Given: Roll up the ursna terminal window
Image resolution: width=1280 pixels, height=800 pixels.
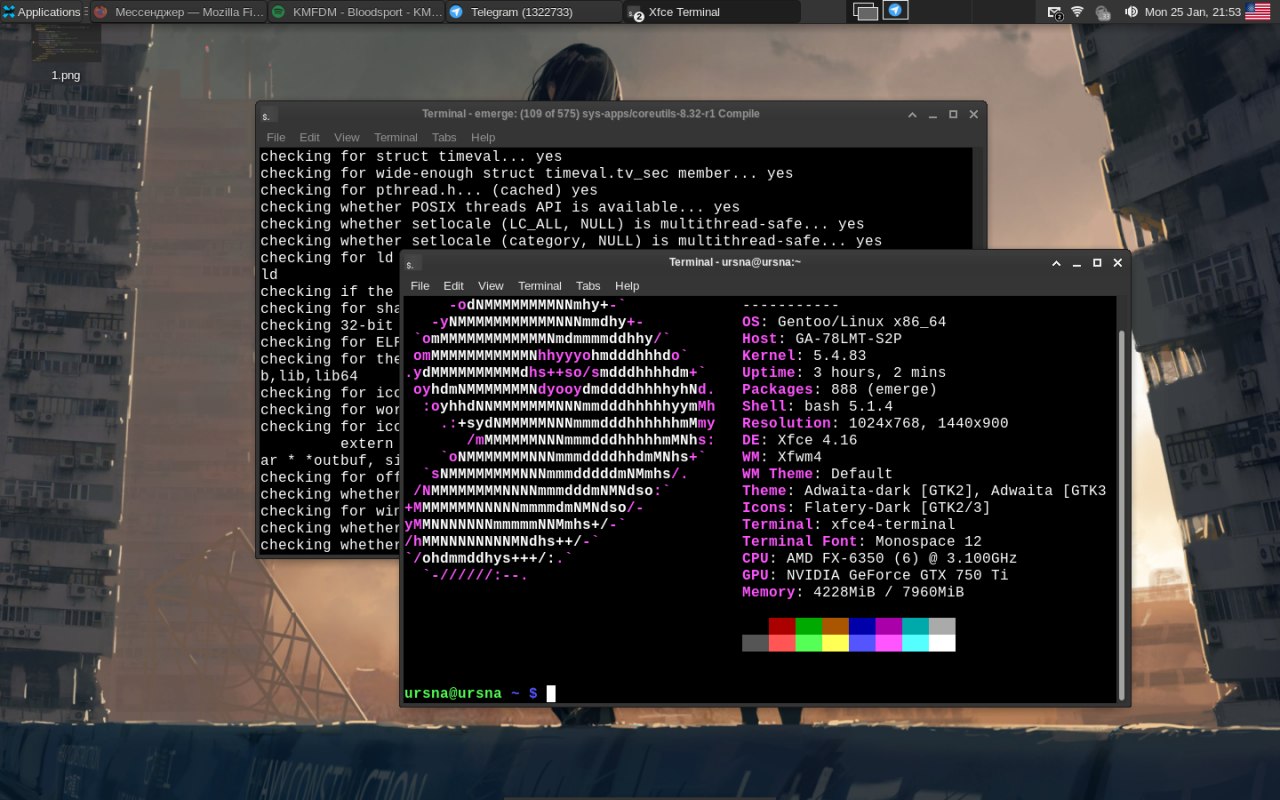Looking at the screenshot, I should [1056, 262].
